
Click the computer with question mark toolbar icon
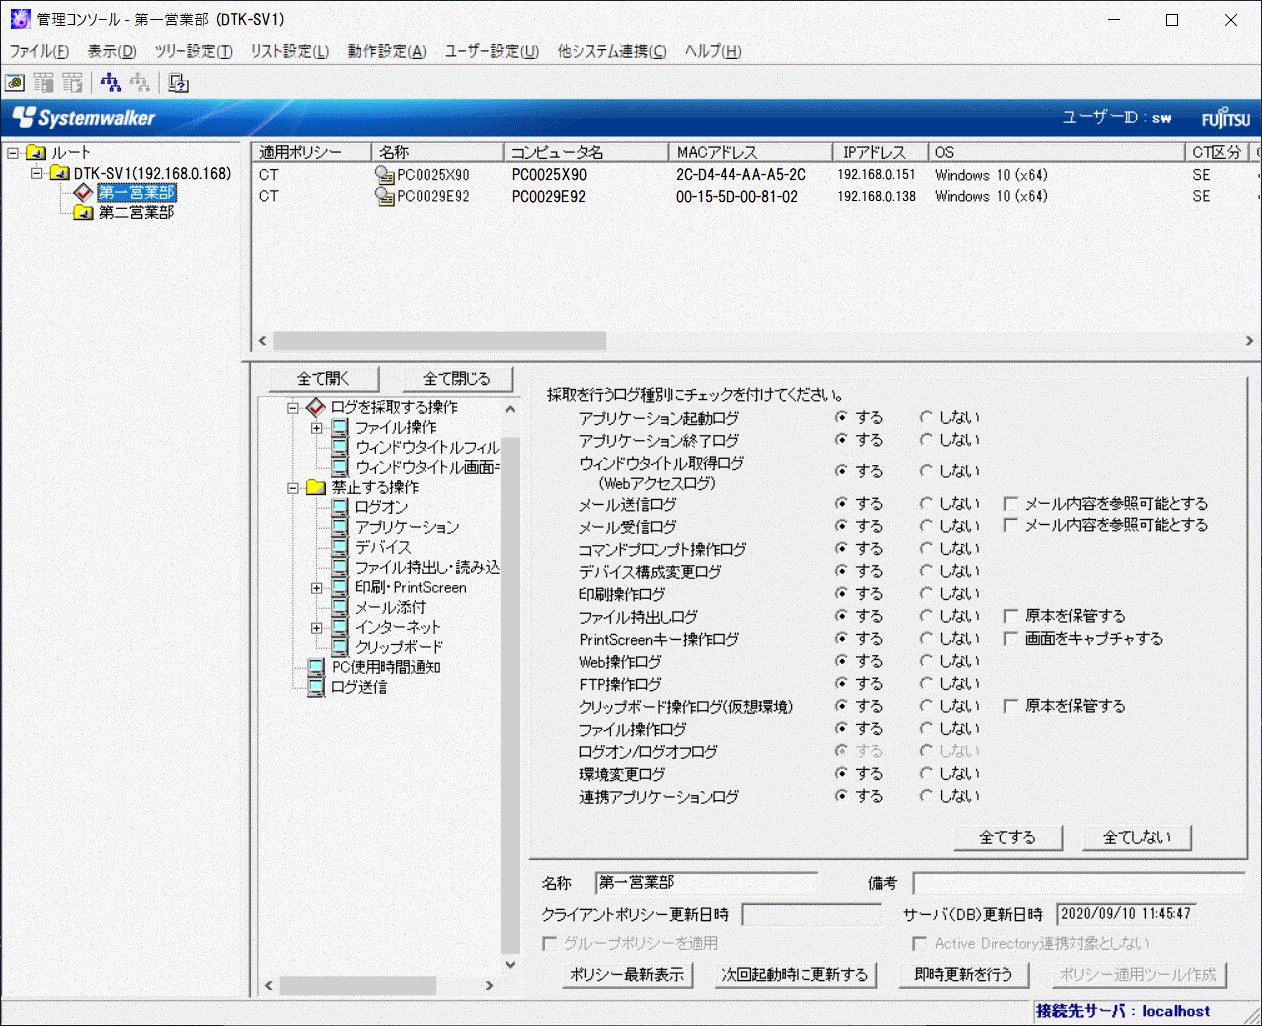tap(179, 83)
